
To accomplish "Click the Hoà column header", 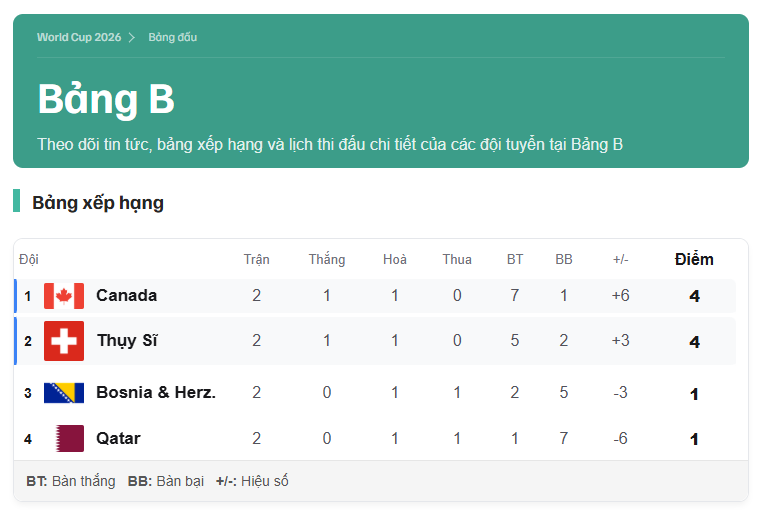I will [x=395, y=259].
